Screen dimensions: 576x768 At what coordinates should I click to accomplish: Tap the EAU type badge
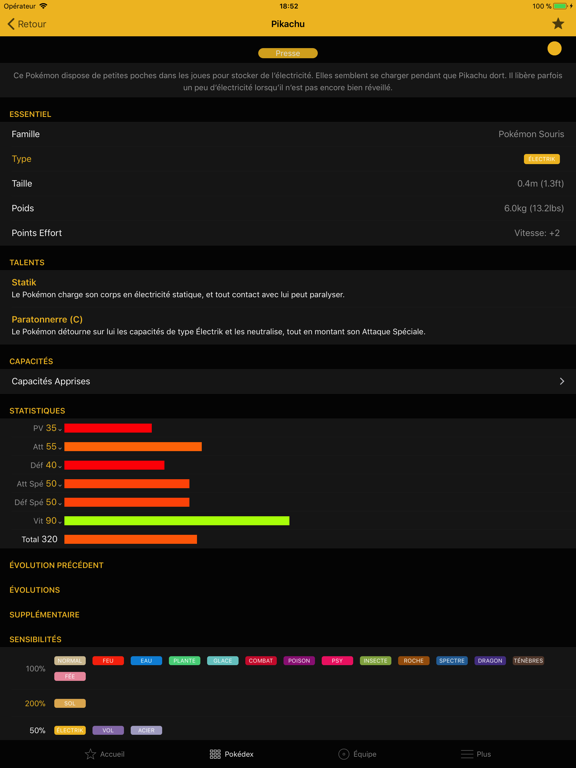(x=146, y=661)
